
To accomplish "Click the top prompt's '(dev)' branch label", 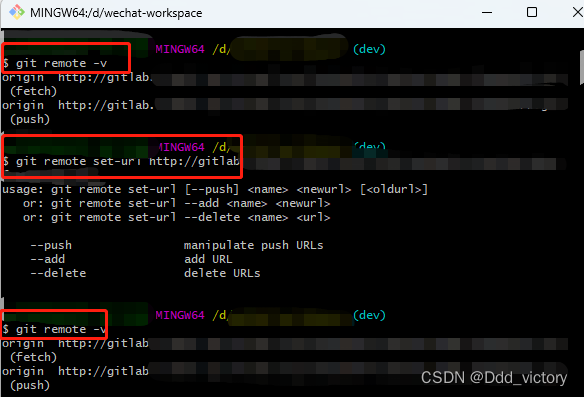I will coord(369,49).
